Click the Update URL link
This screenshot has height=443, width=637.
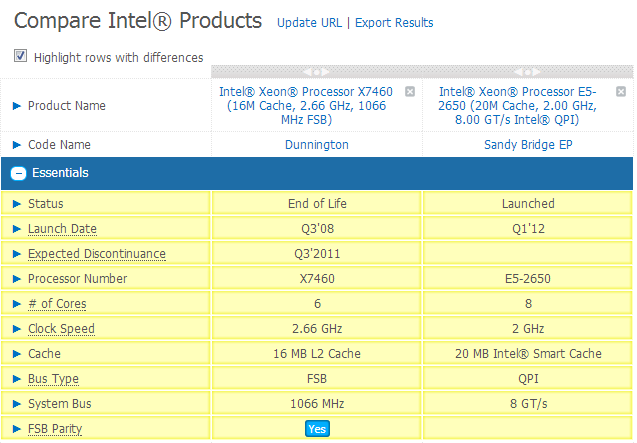pyautogui.click(x=309, y=23)
